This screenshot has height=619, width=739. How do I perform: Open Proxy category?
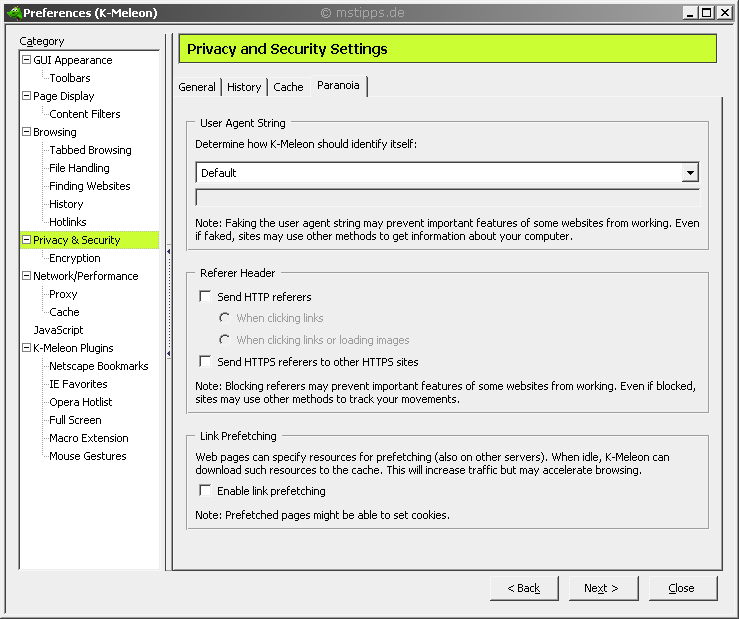point(63,294)
